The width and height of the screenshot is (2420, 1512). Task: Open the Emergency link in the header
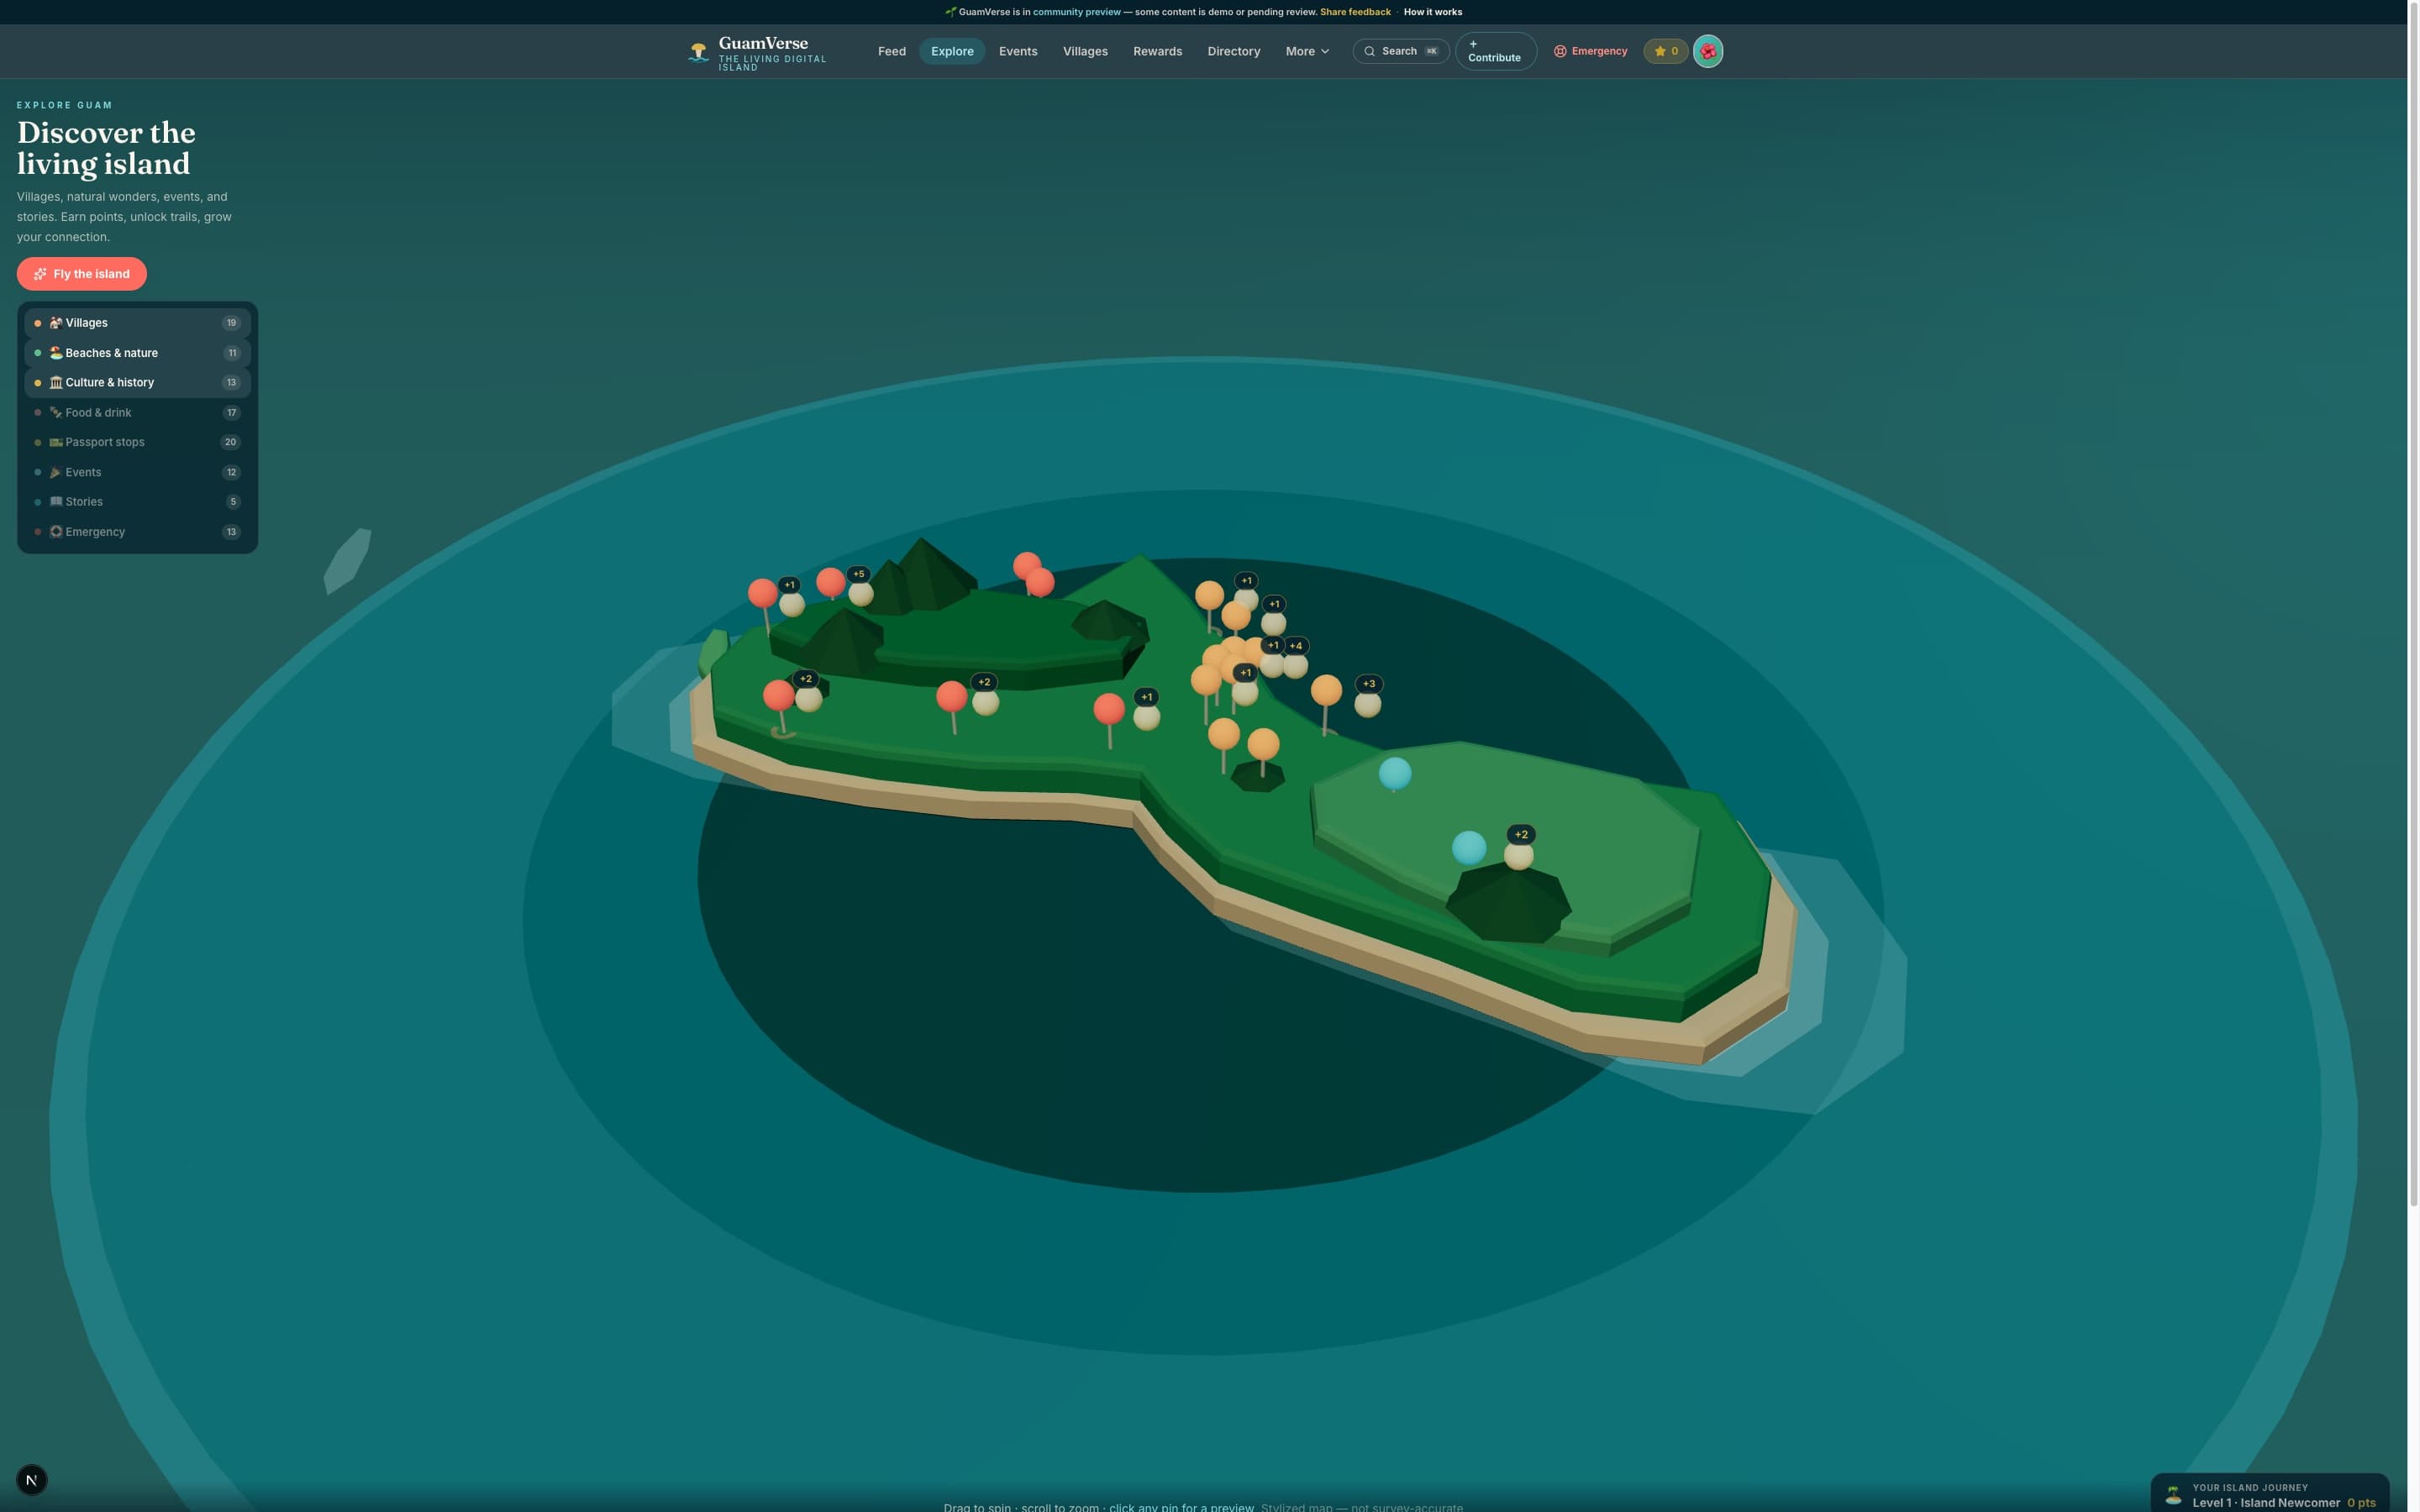[x=1590, y=51]
